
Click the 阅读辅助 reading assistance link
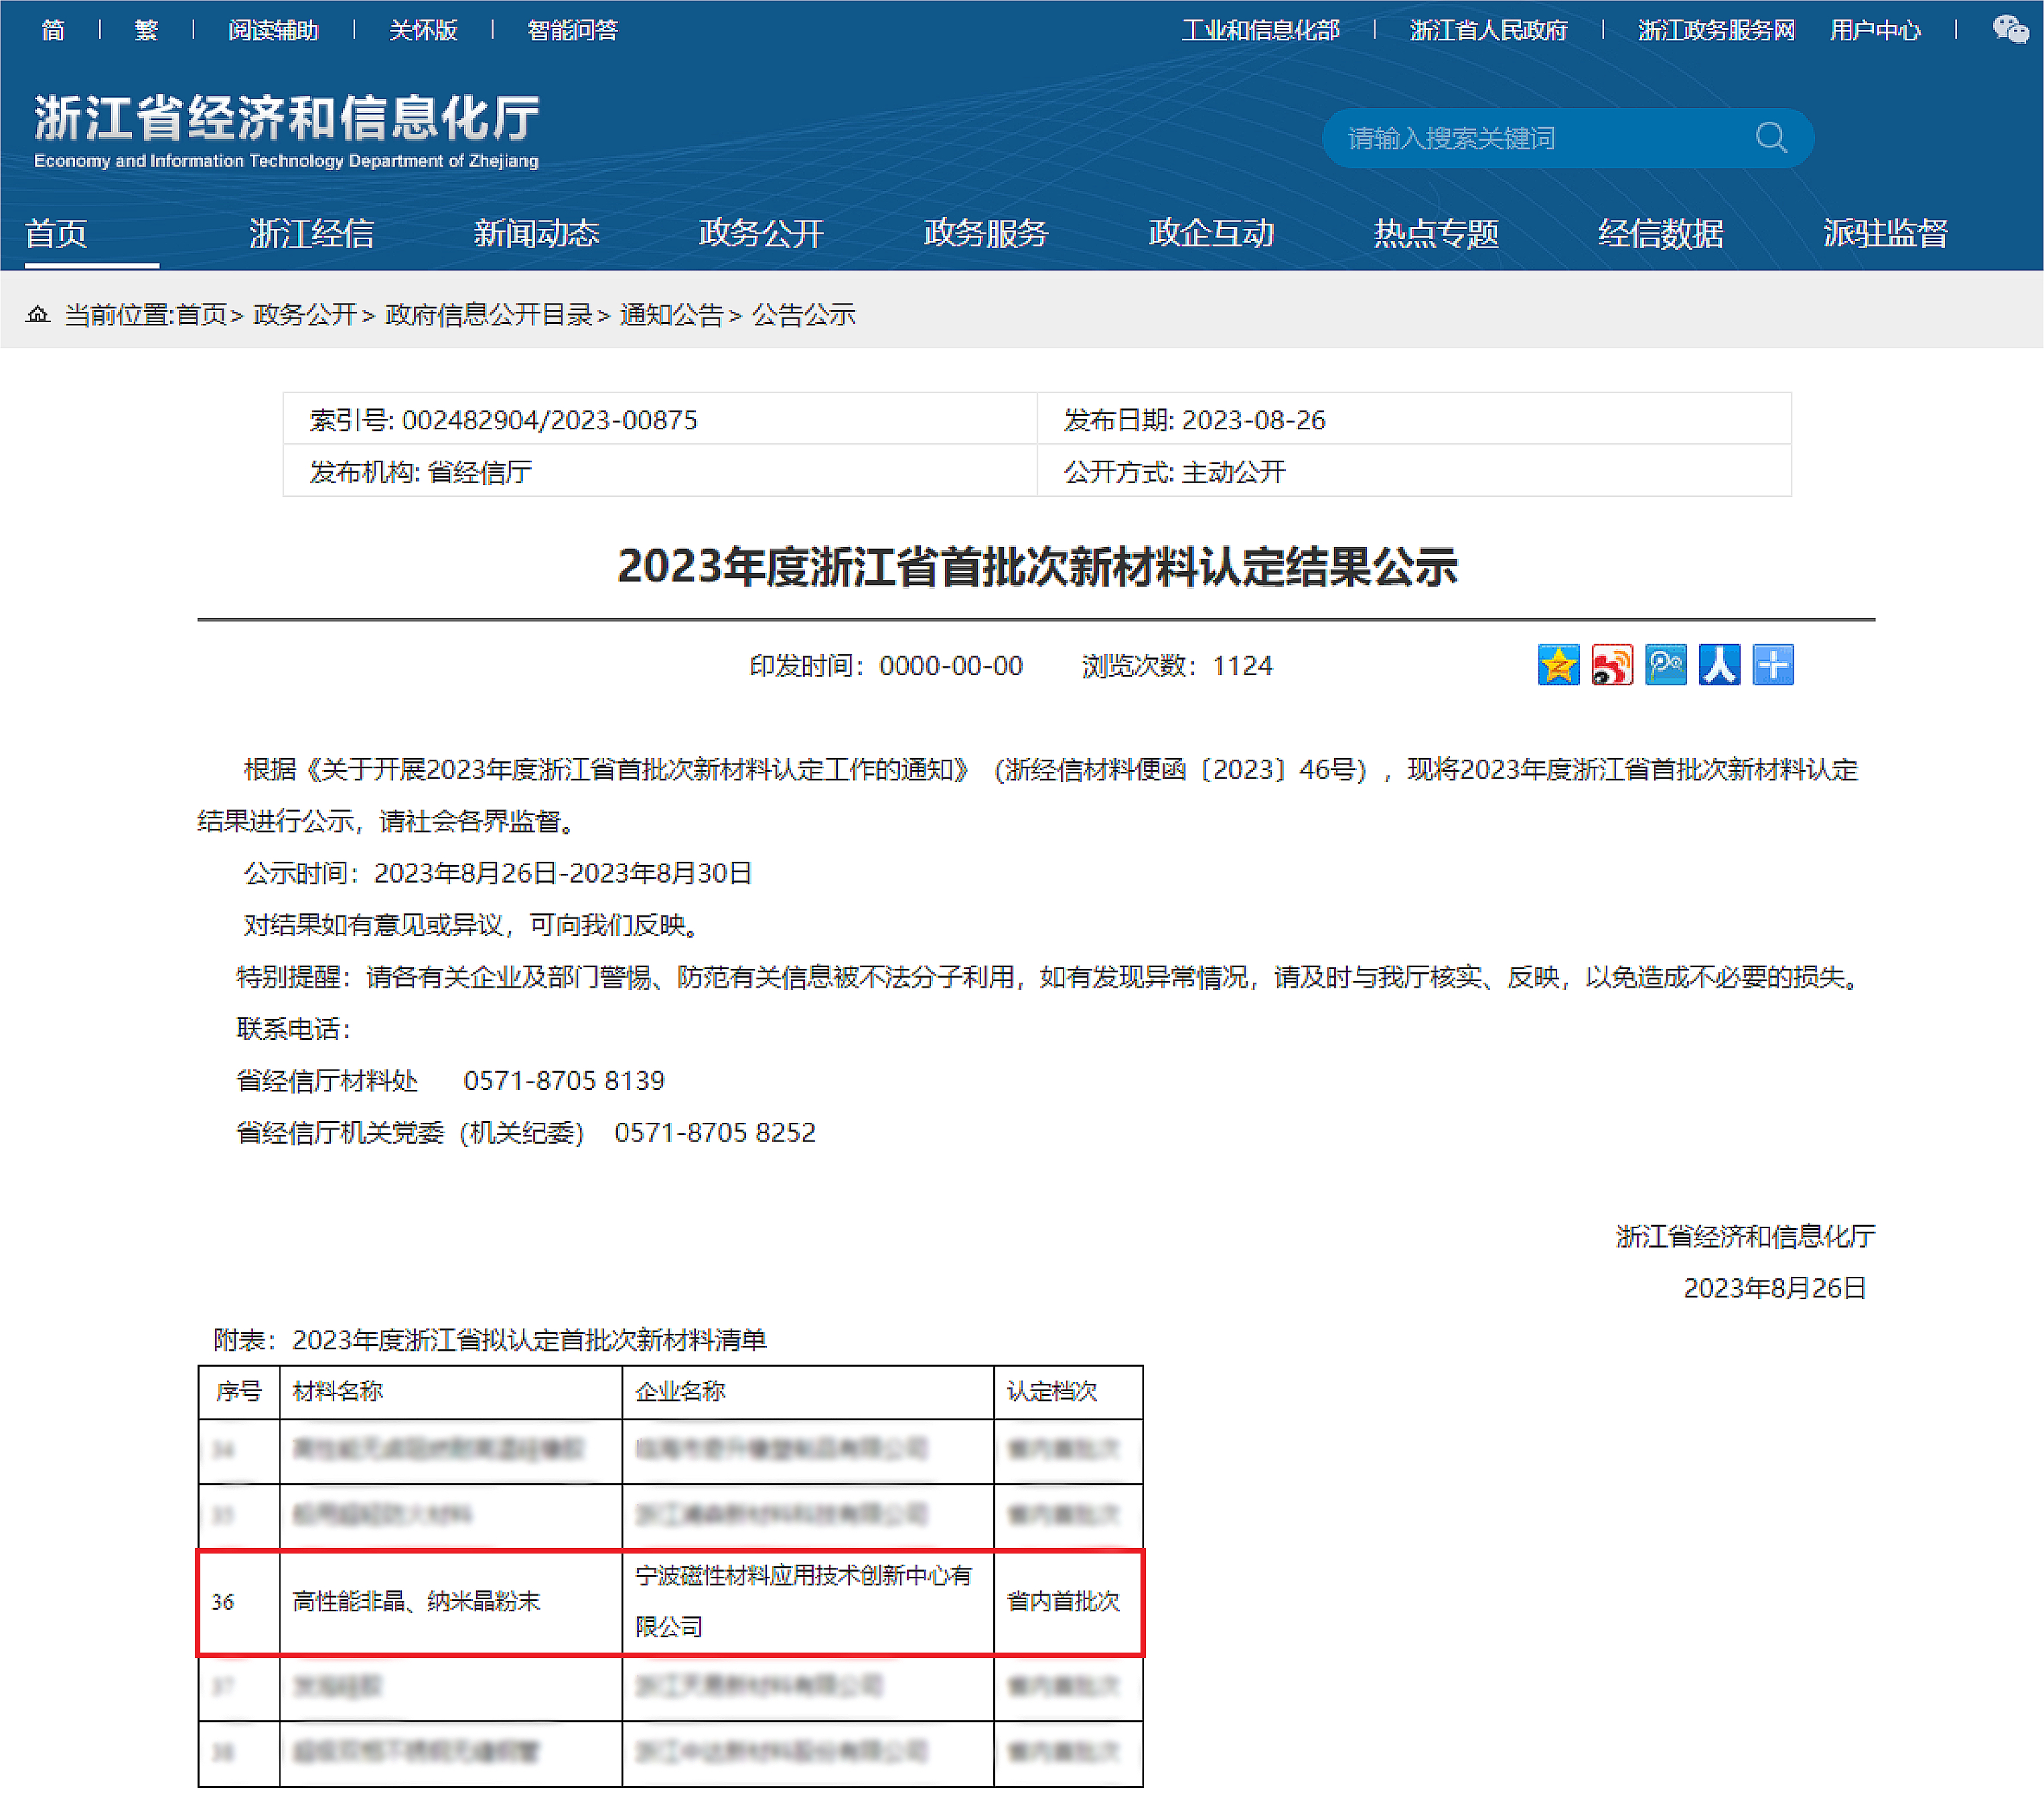[273, 30]
